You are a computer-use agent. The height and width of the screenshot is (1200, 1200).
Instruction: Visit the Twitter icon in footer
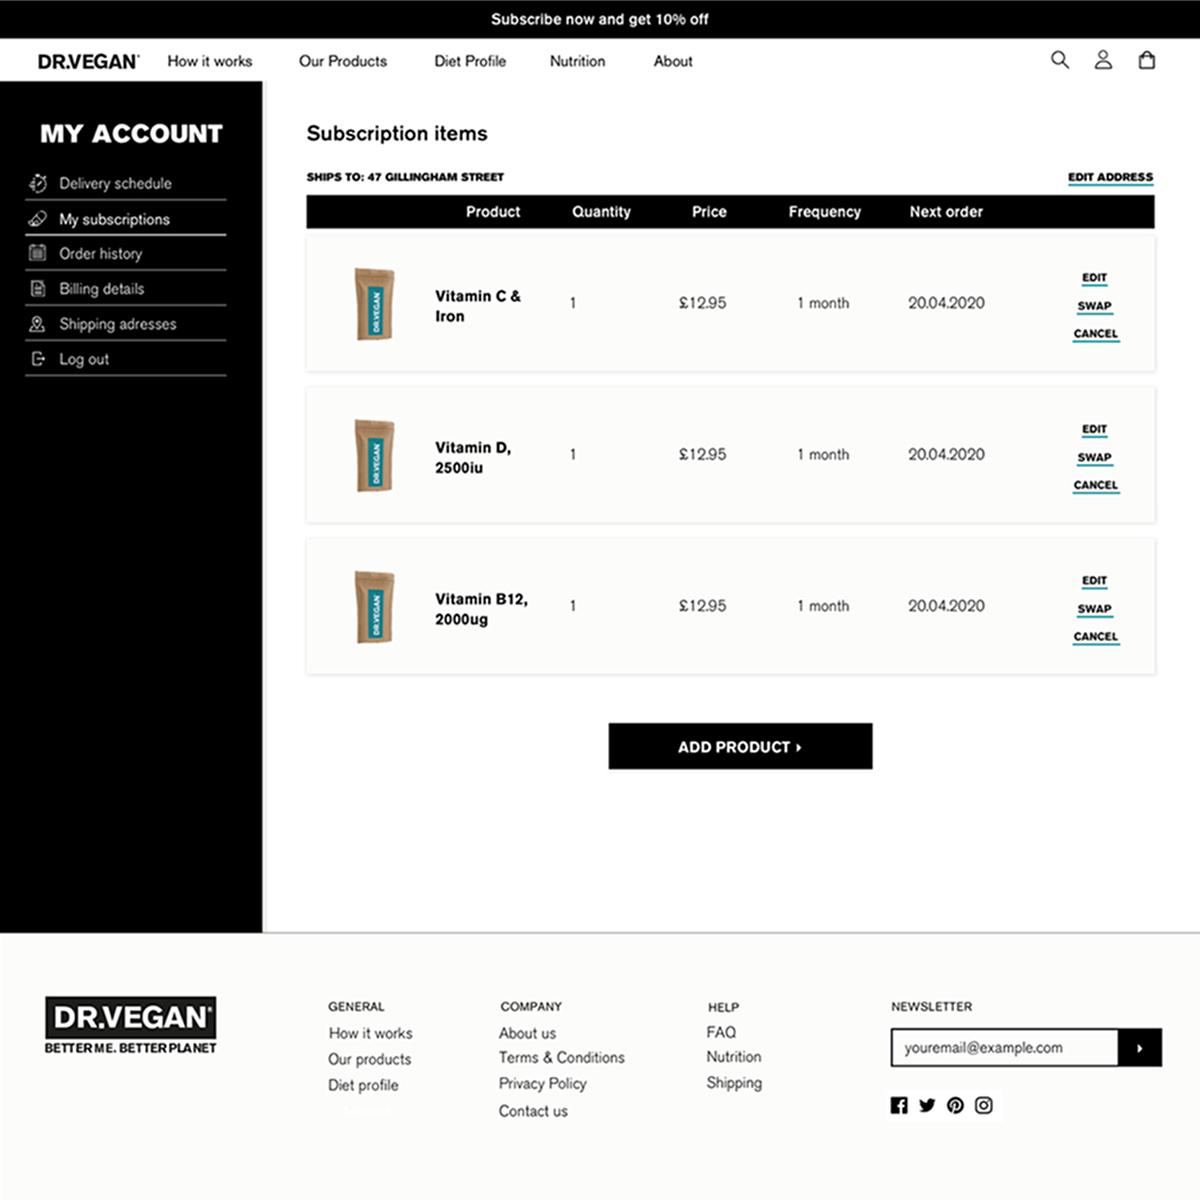927,1105
